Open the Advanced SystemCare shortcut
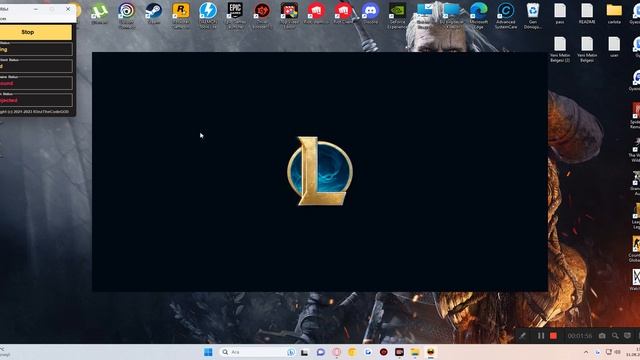This screenshot has height=360, width=640. pos(506,15)
